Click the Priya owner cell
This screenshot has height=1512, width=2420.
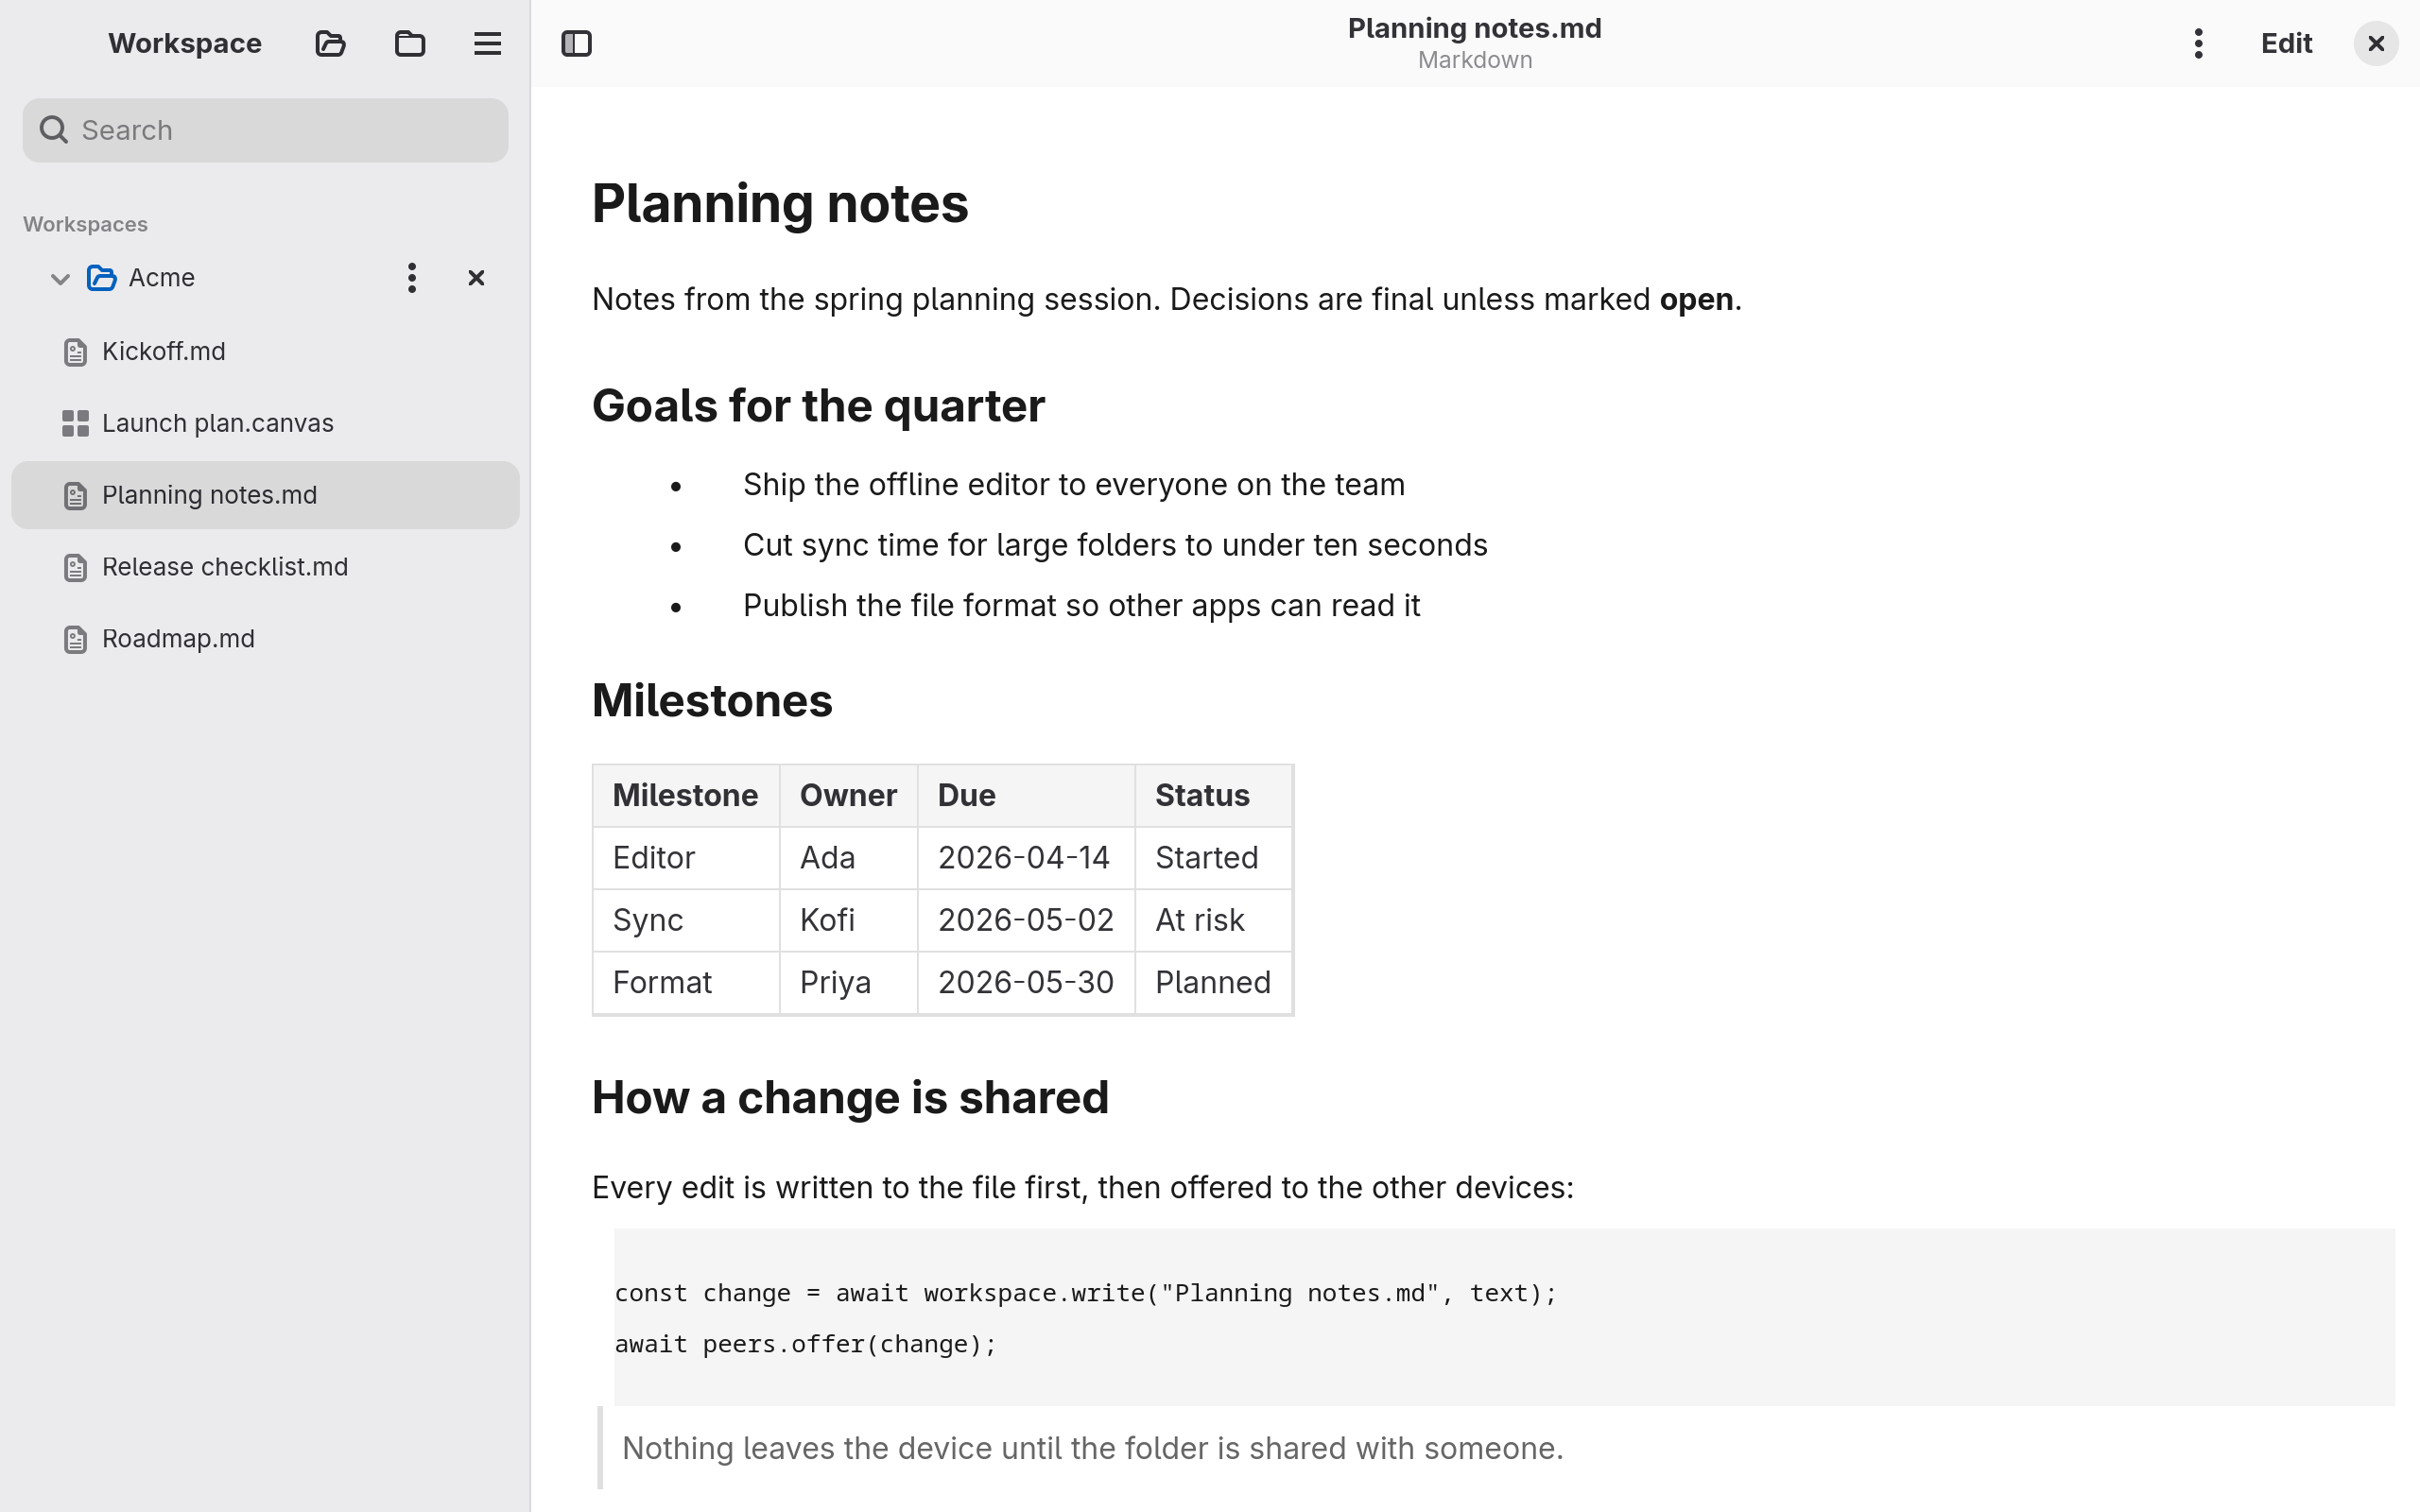(848, 982)
